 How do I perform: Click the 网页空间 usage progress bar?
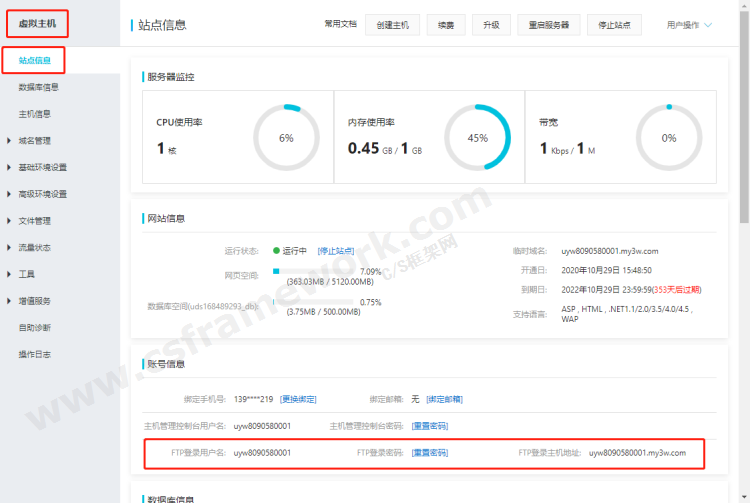pos(313,272)
